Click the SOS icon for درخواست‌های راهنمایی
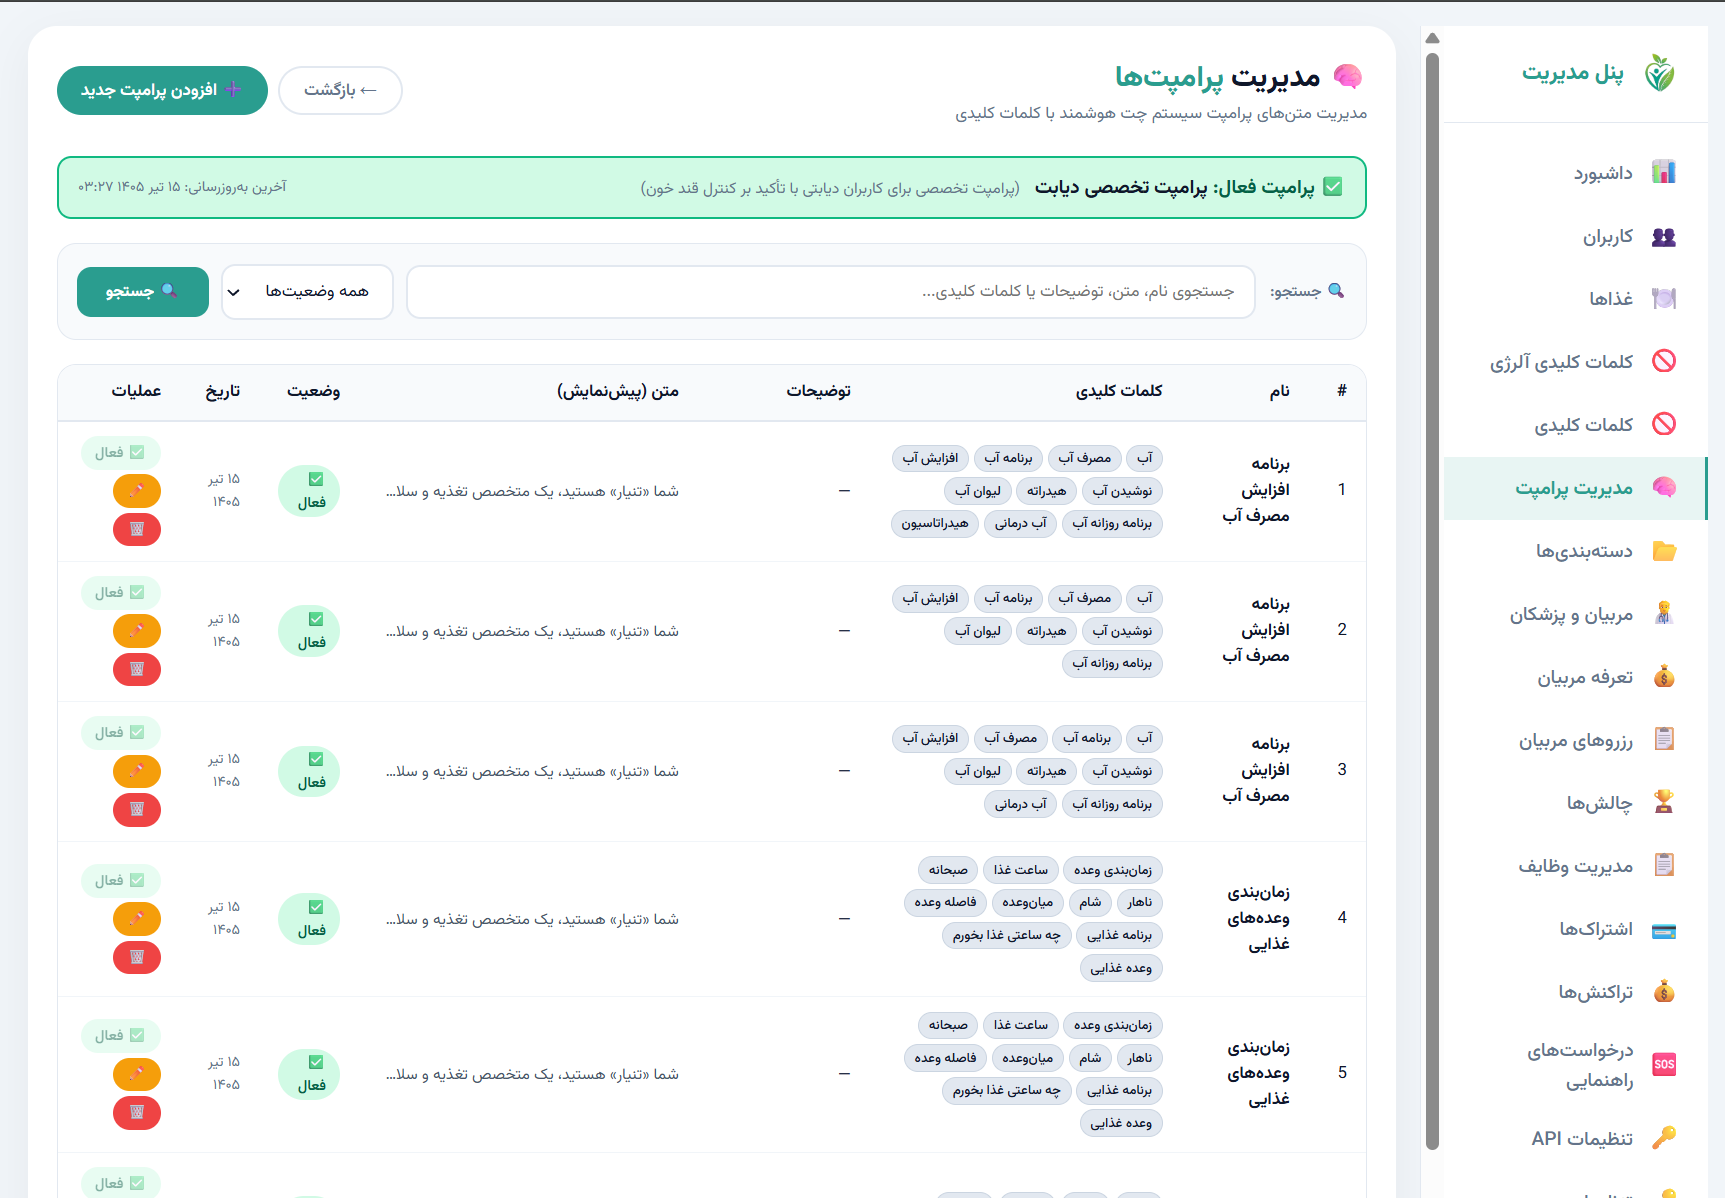 pos(1664,1064)
